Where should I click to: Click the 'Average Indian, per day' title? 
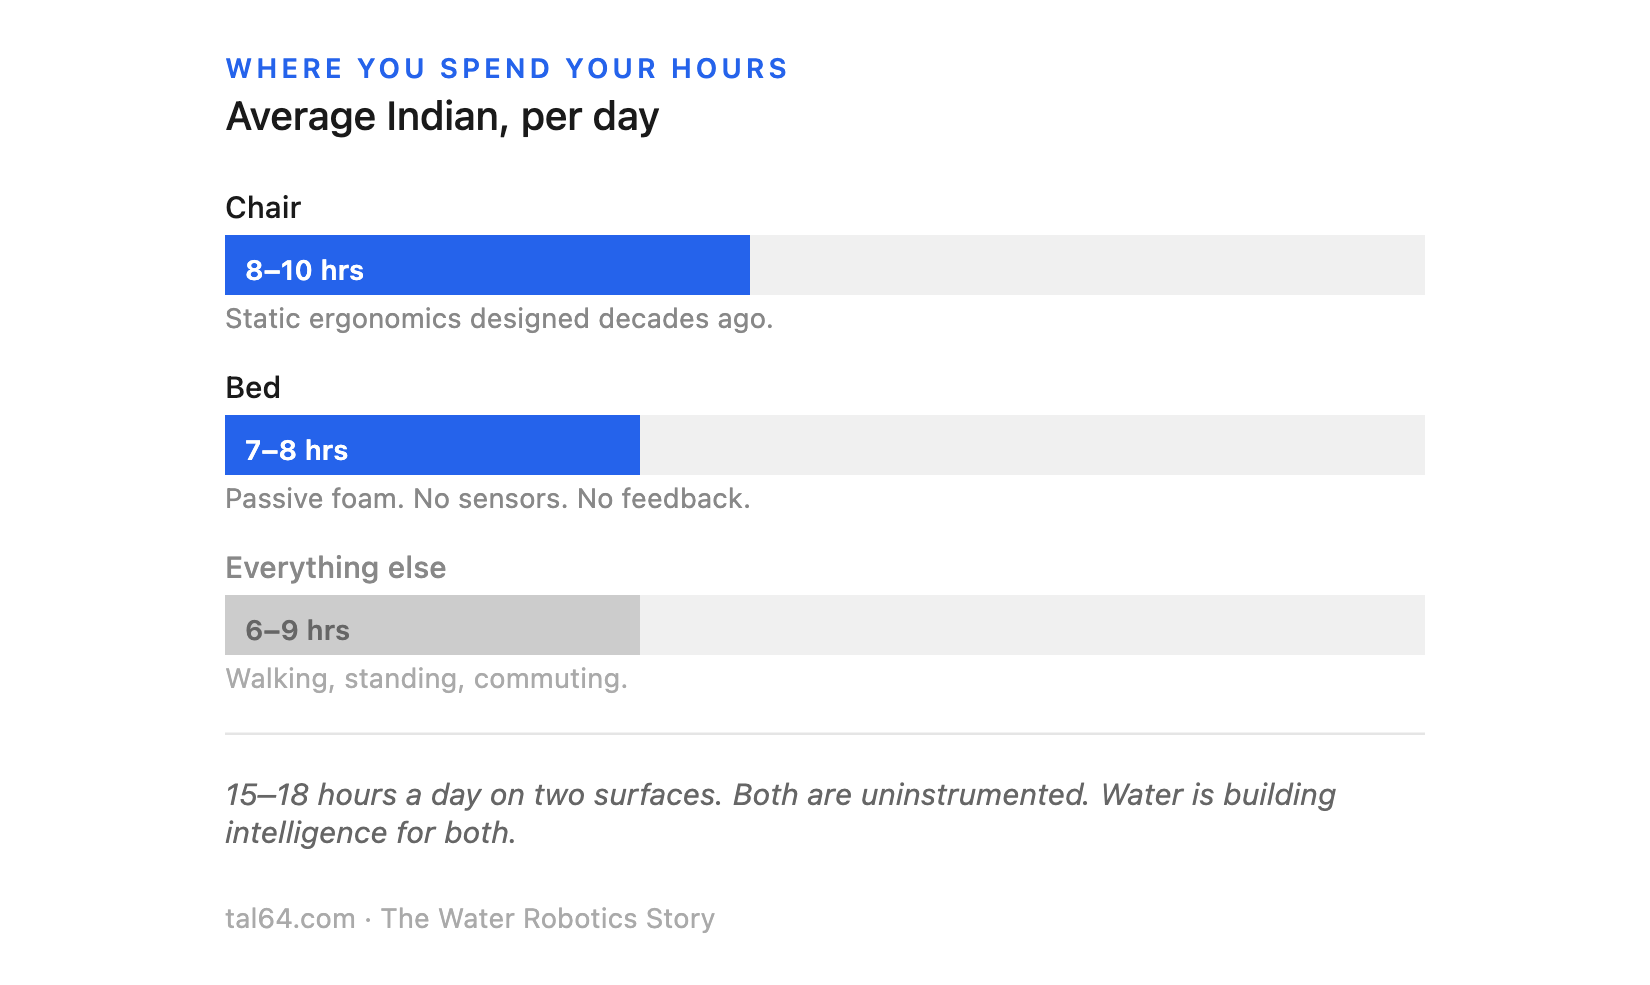442,117
